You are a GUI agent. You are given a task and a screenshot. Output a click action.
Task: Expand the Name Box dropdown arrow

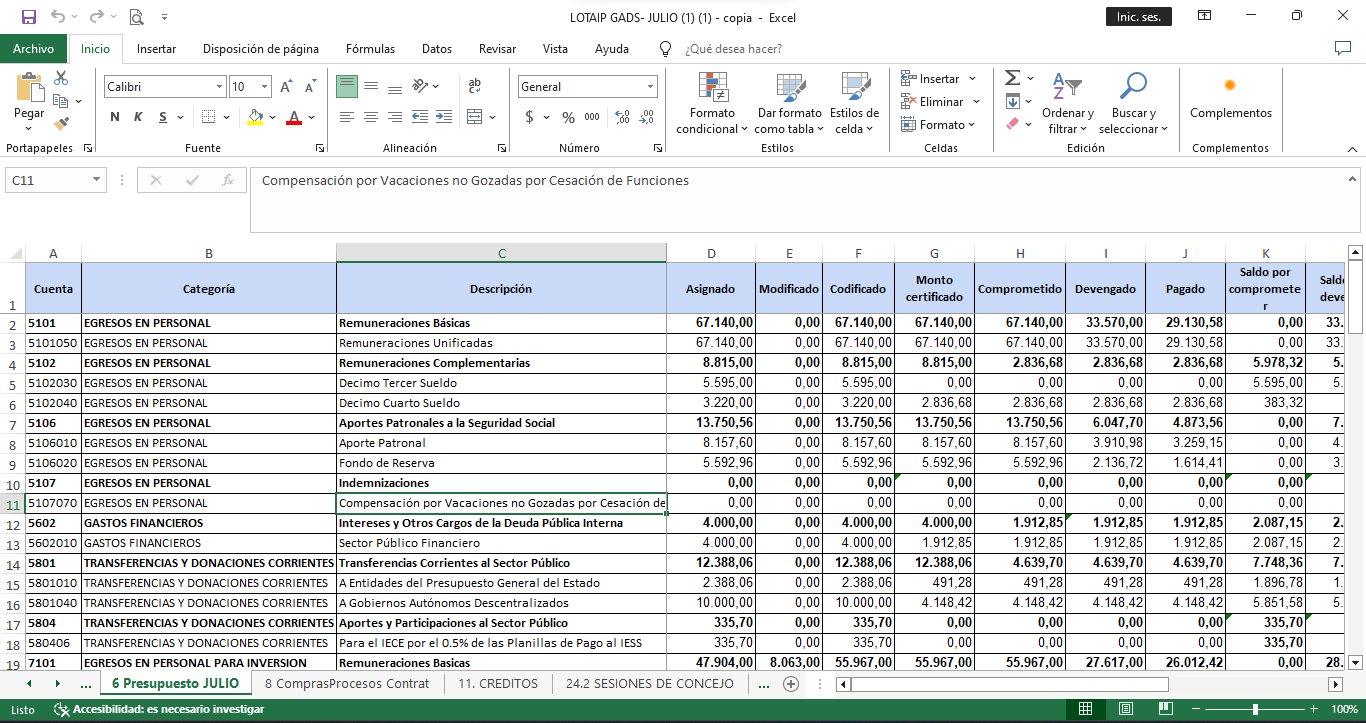(97, 180)
